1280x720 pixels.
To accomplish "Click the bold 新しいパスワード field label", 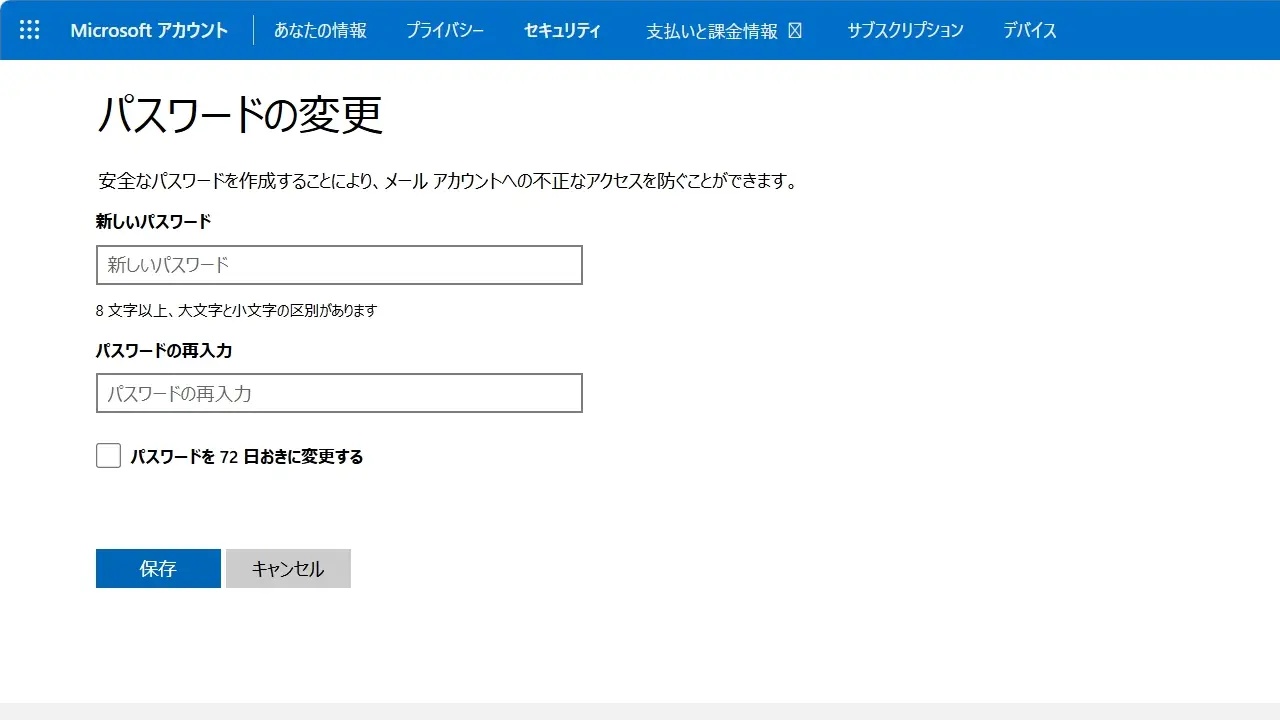I will [x=153, y=221].
